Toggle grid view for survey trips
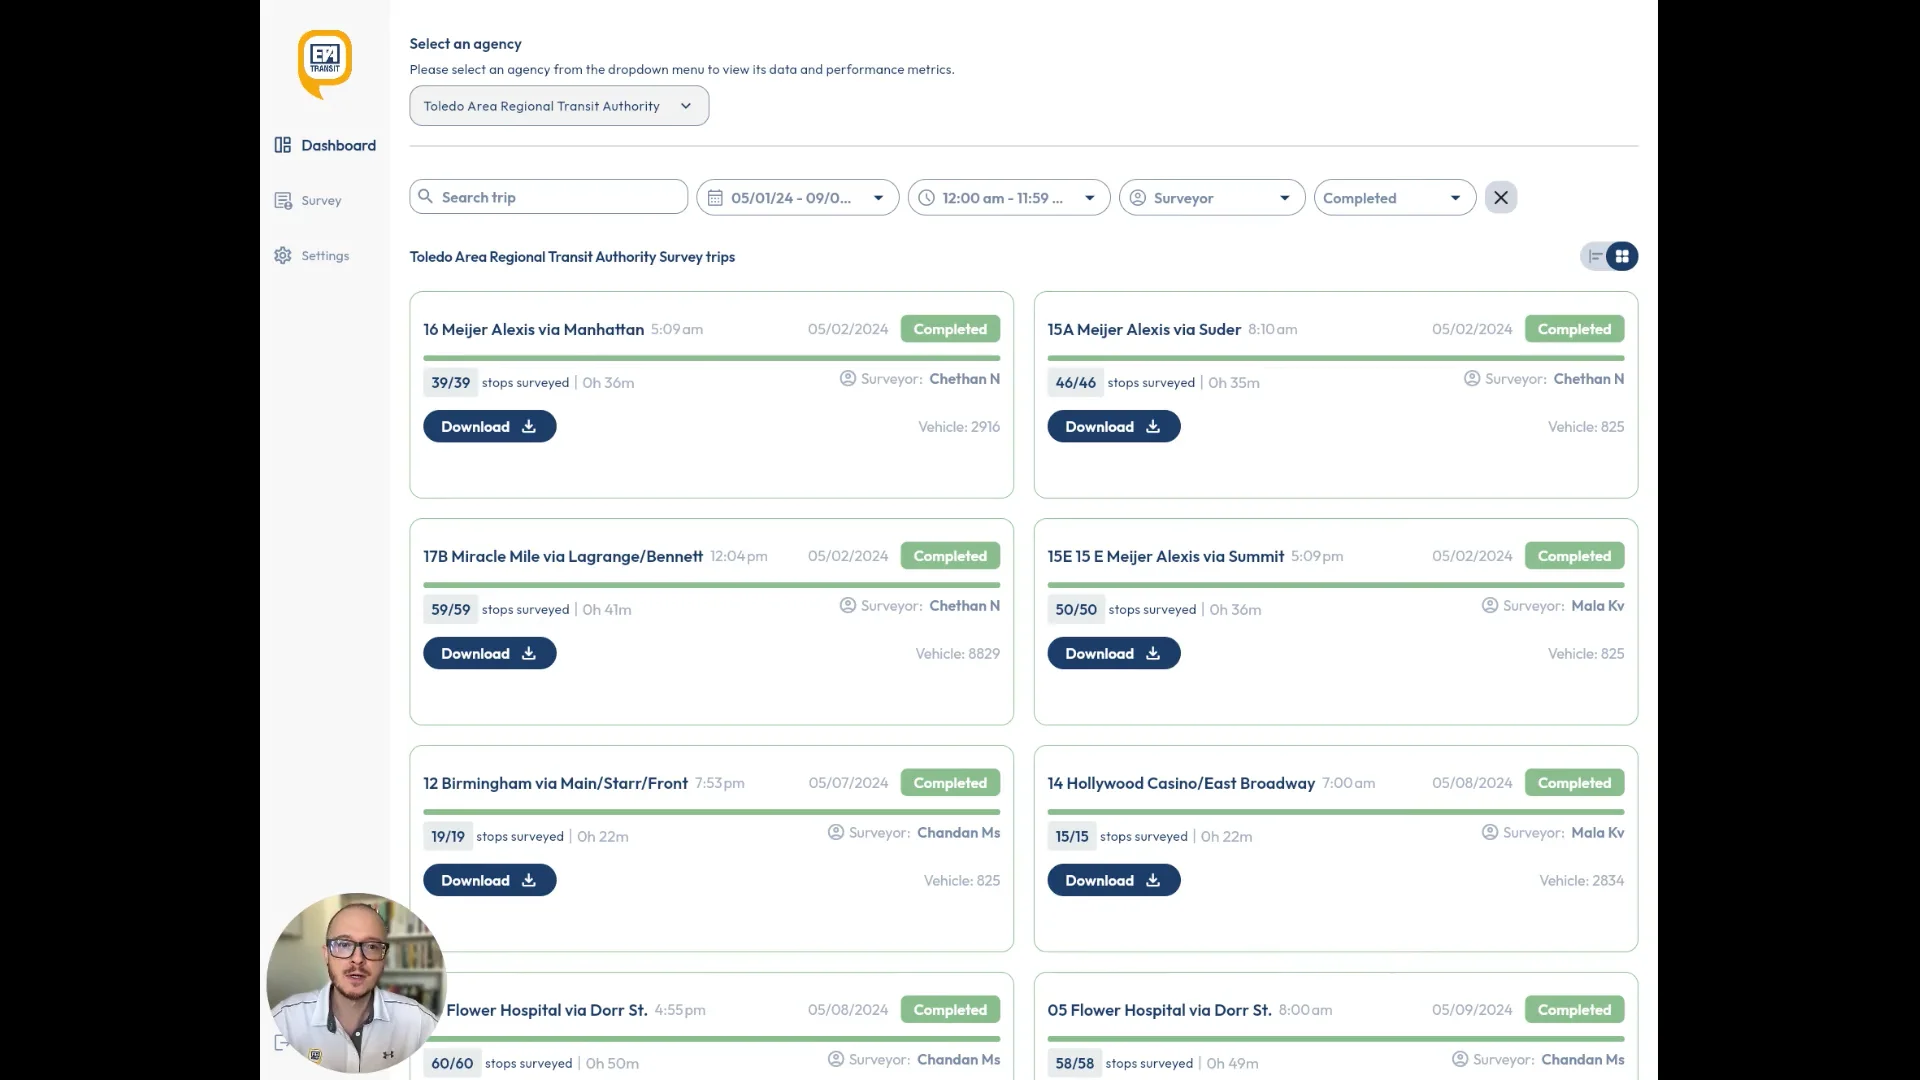Image resolution: width=1920 pixels, height=1080 pixels. pos(1622,256)
